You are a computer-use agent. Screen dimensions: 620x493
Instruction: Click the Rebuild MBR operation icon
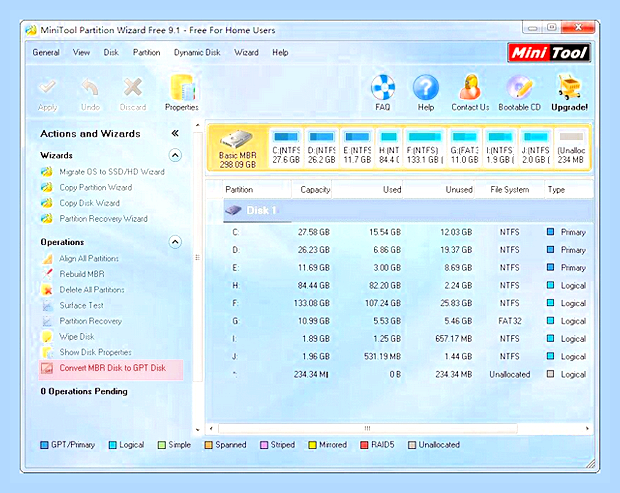pyautogui.click(x=47, y=274)
